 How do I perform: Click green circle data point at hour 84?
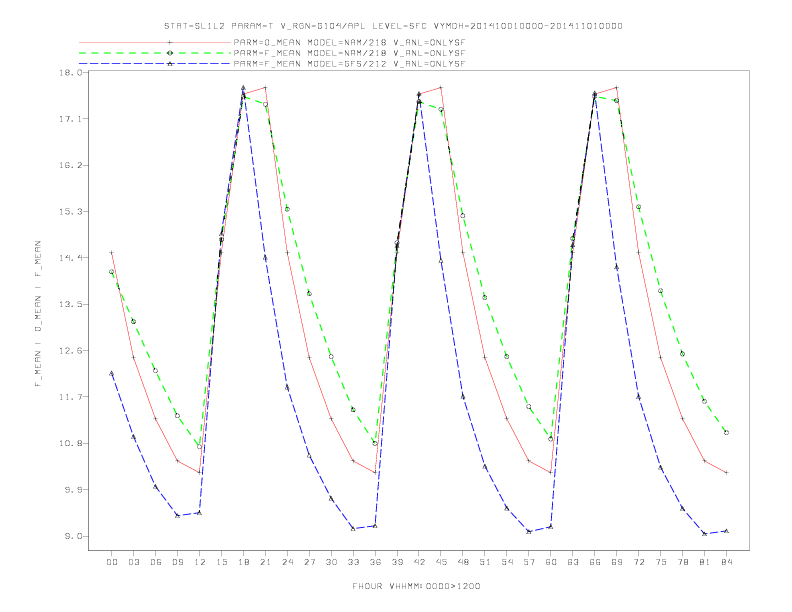coord(726,433)
